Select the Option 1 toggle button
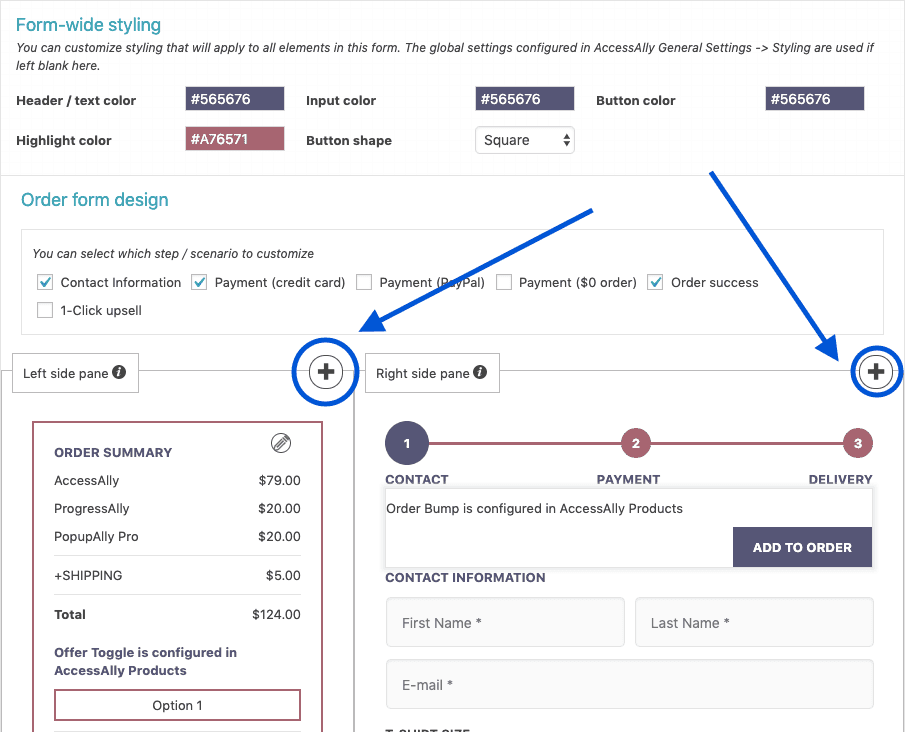 pos(177,705)
